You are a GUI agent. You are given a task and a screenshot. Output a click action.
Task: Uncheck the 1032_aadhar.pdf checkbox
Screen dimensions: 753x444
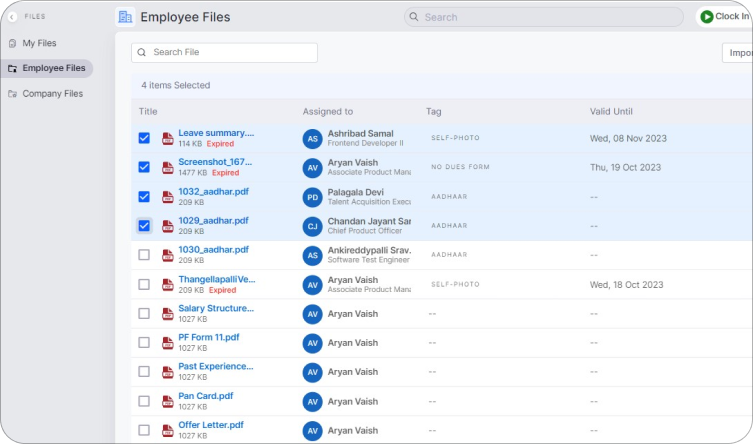click(144, 197)
